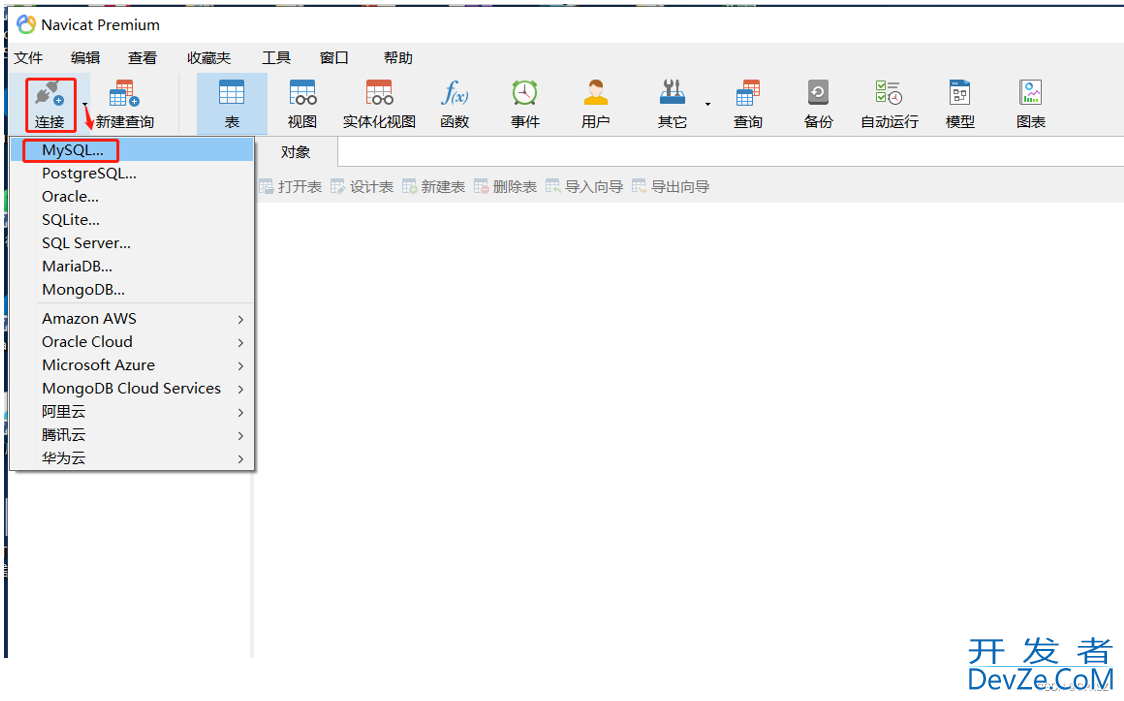Expand the Amazon AWS submenu
Viewport: 1124px width, 701px height.
(x=132, y=318)
